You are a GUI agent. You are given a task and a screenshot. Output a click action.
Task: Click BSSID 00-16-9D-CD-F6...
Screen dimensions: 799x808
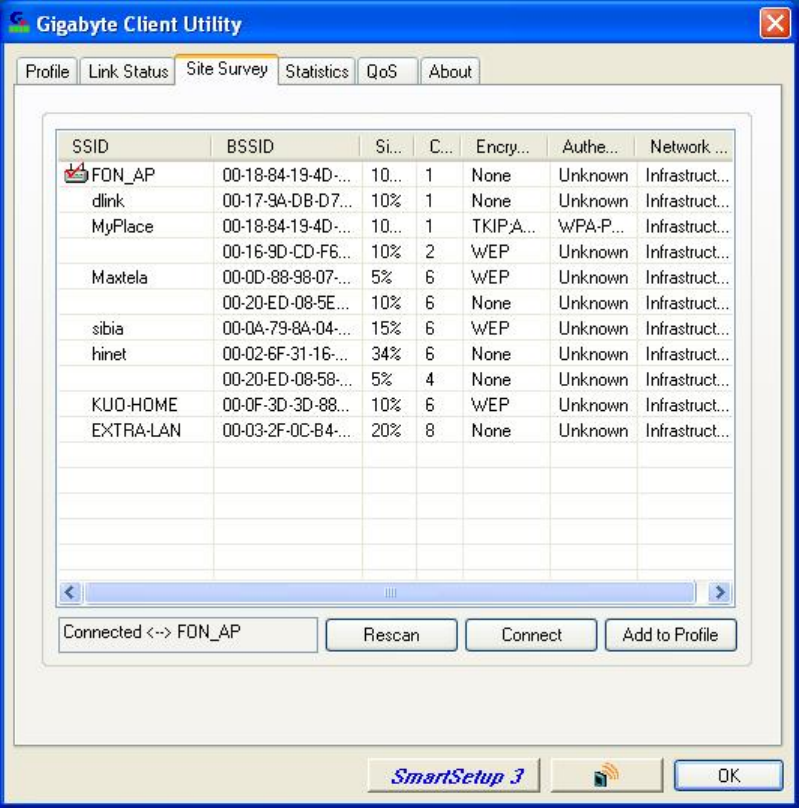tap(286, 251)
